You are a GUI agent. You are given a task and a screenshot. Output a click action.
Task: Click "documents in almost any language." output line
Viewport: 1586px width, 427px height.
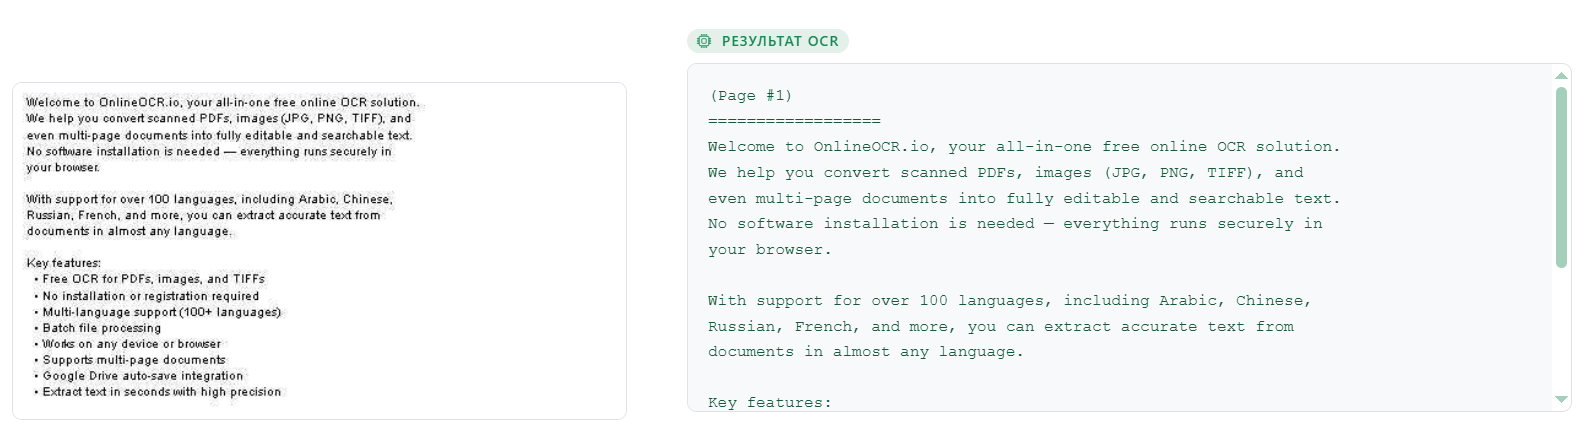[866, 352]
